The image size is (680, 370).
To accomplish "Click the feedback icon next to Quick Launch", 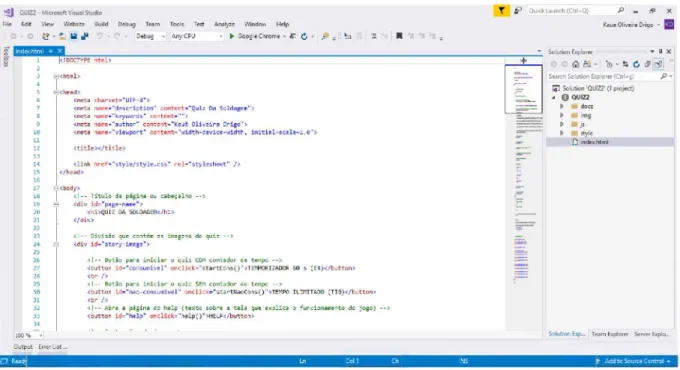I will [517, 11].
